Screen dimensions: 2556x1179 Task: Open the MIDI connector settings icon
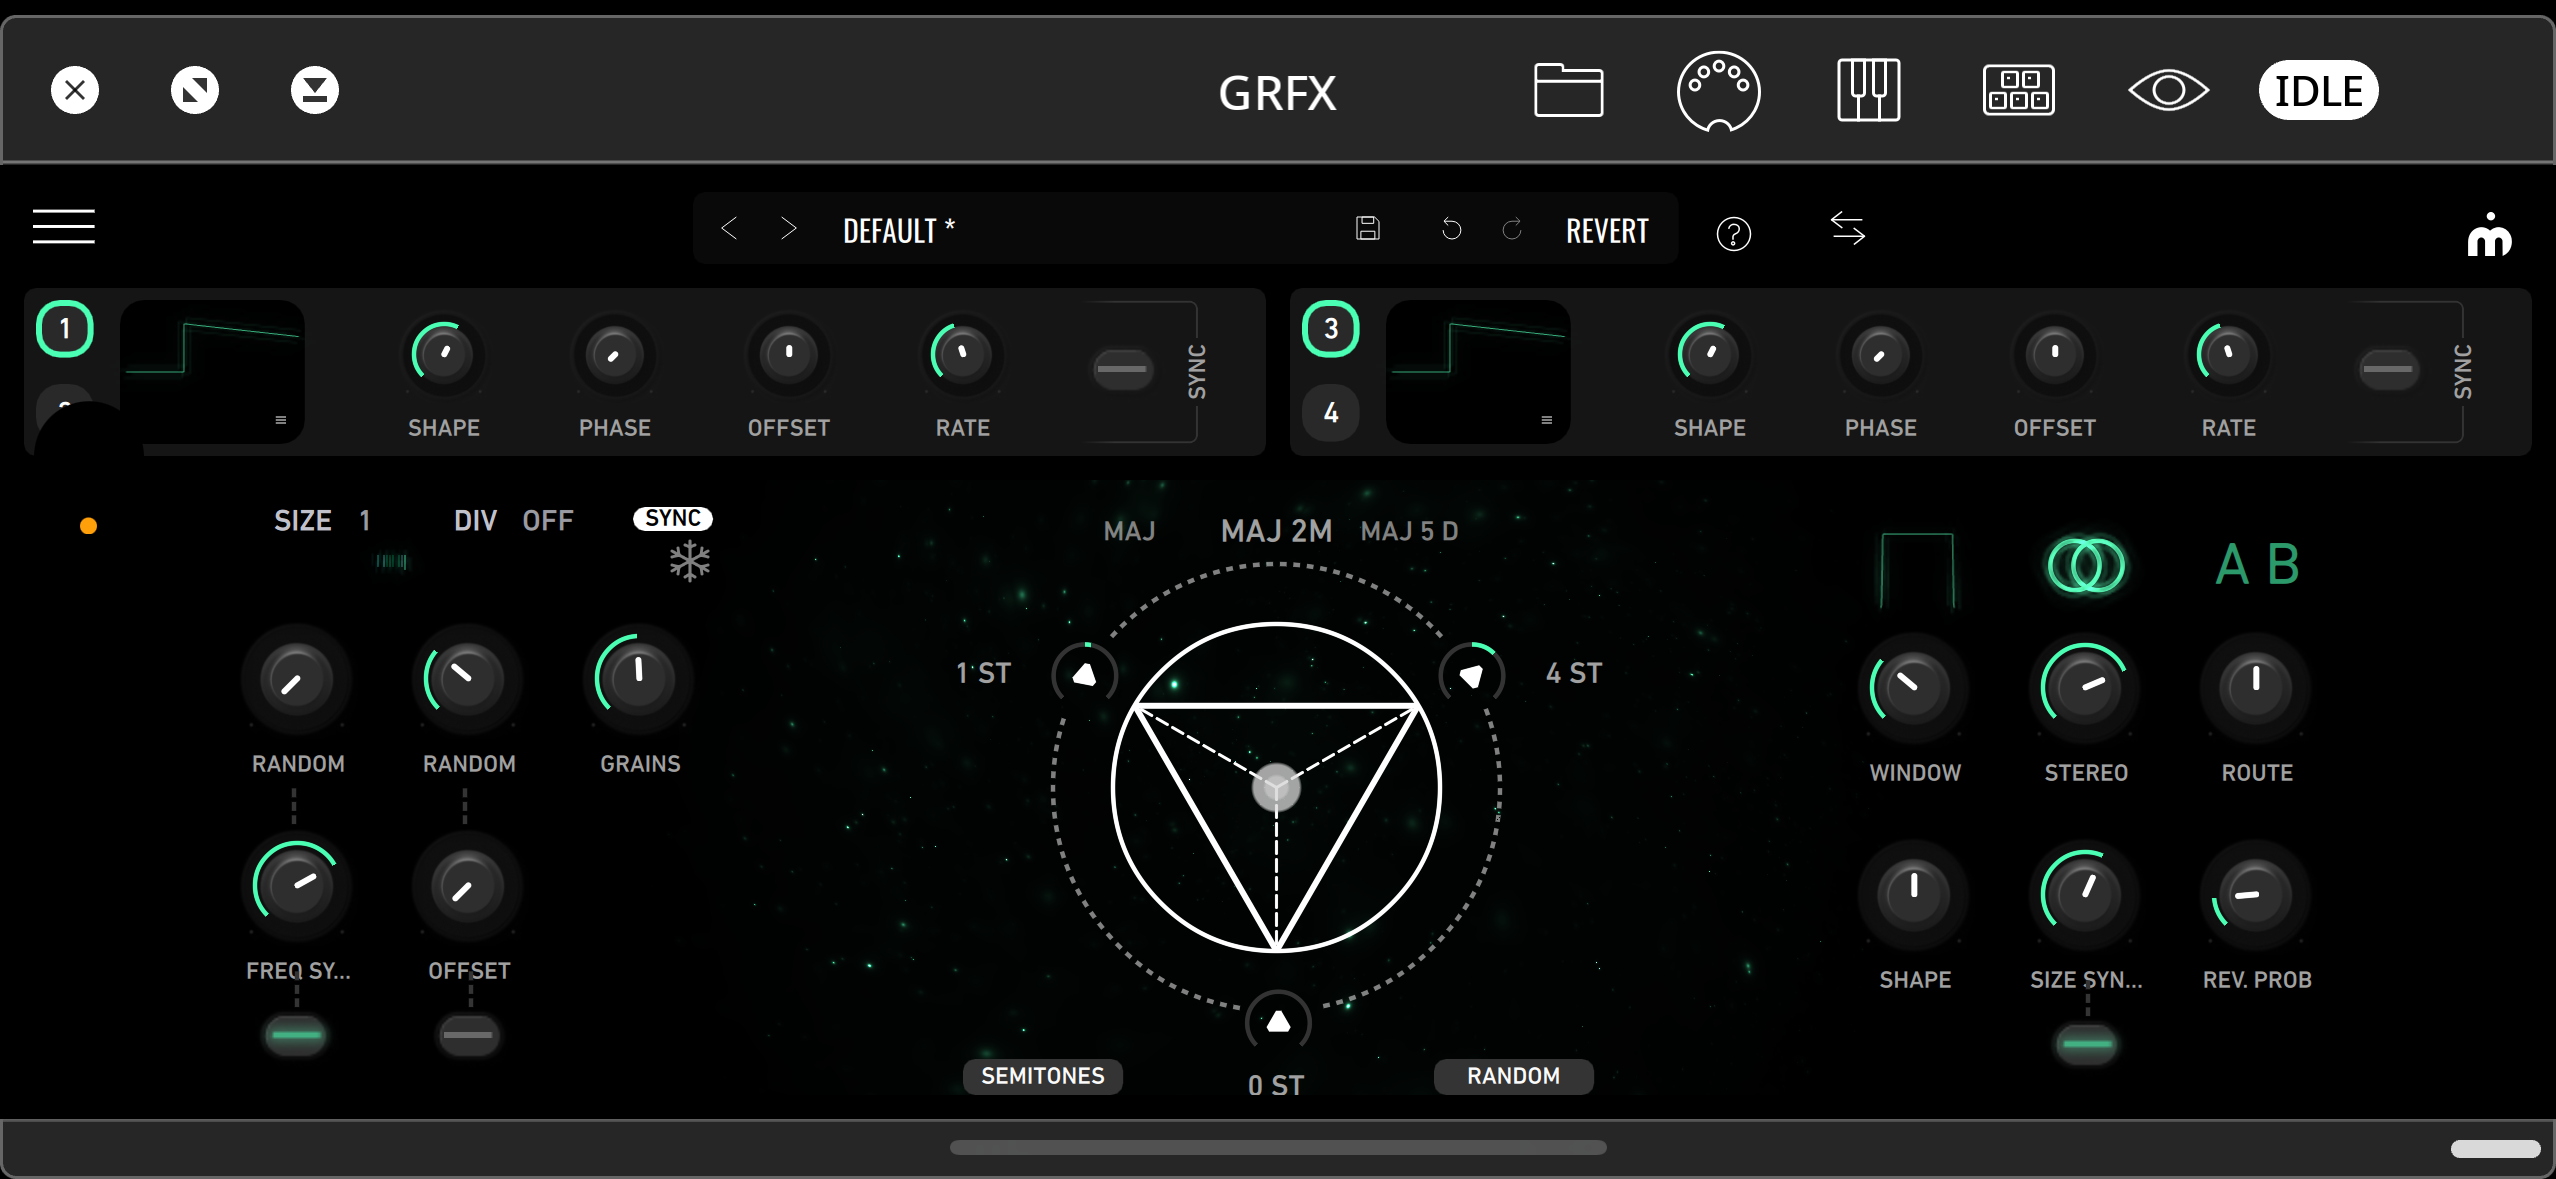coord(1718,91)
